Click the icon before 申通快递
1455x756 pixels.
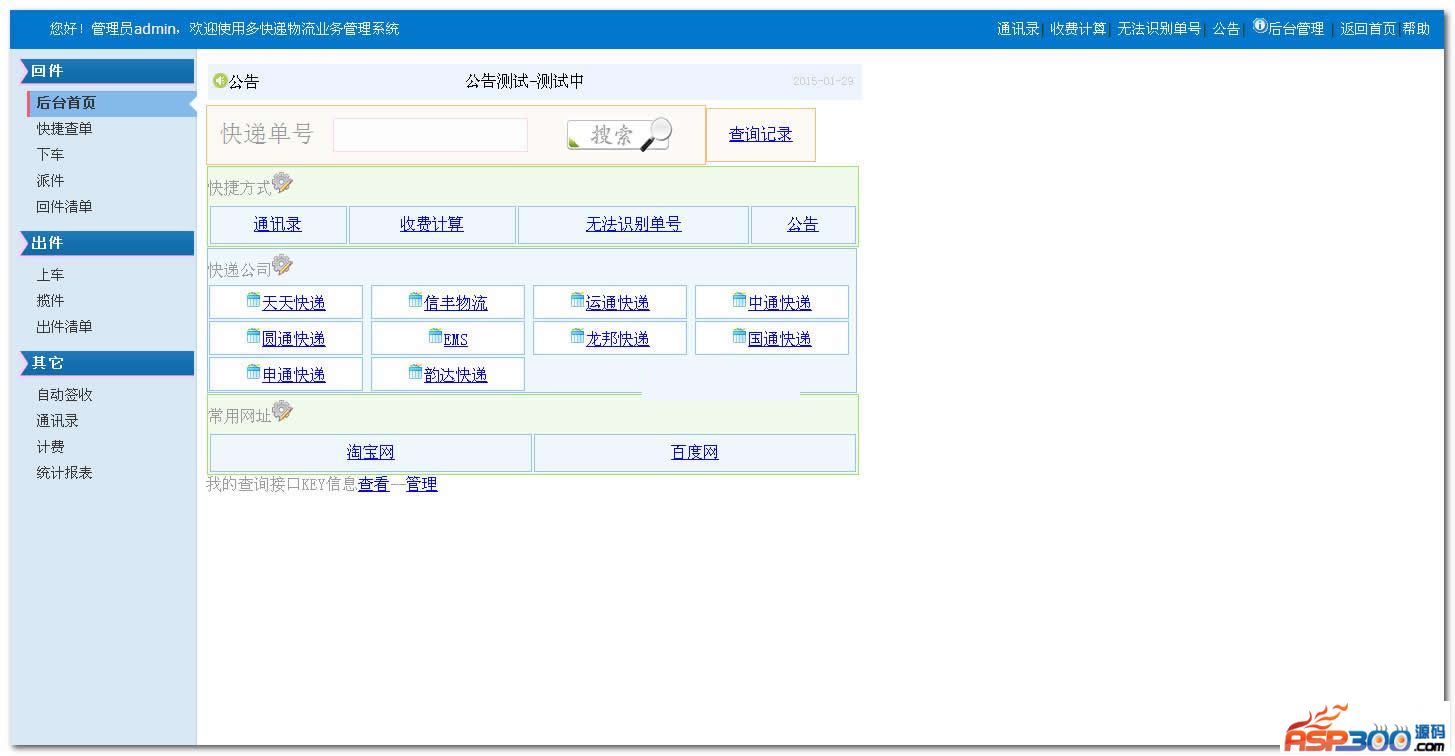(254, 373)
